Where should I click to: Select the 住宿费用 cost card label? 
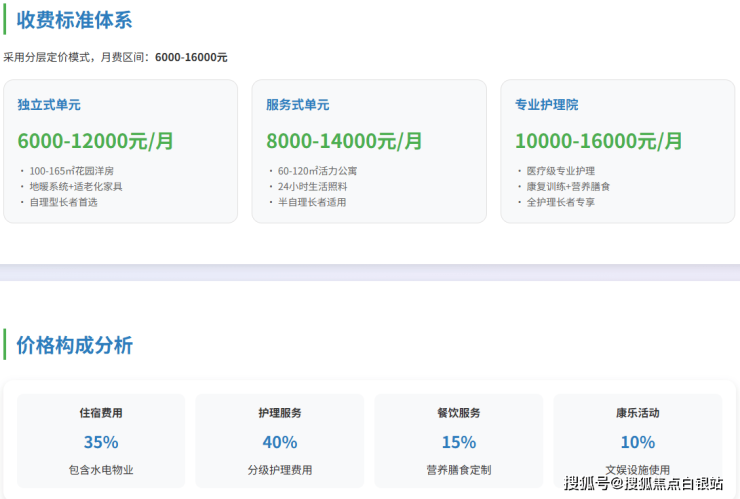click(x=101, y=413)
